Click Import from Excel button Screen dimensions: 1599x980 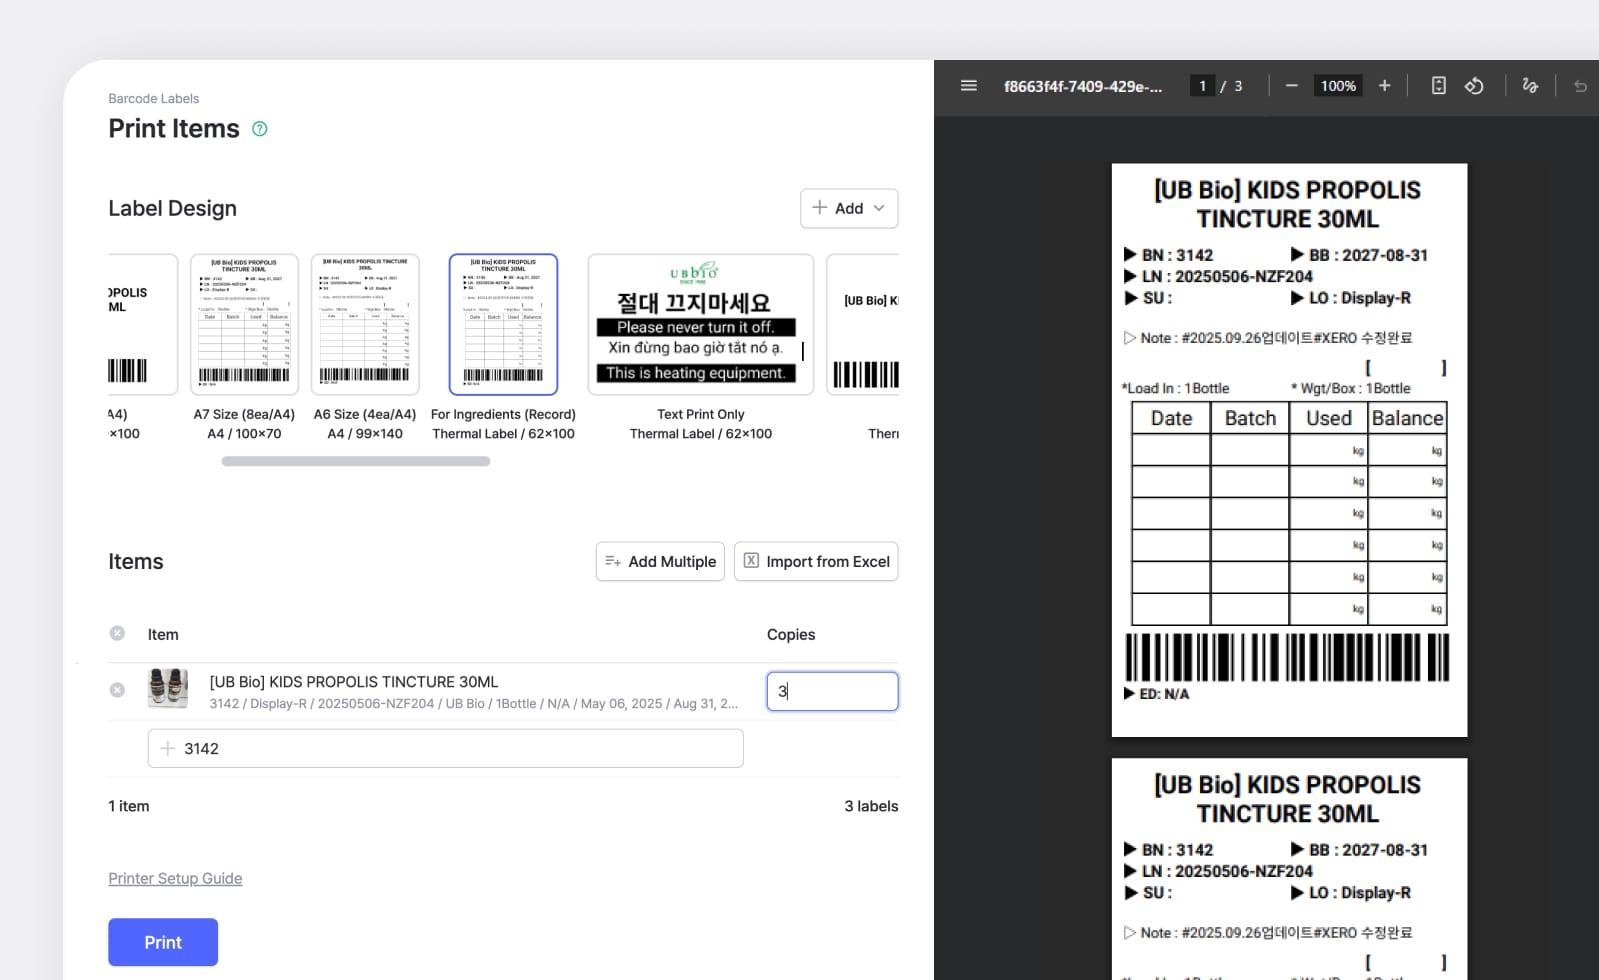(816, 561)
